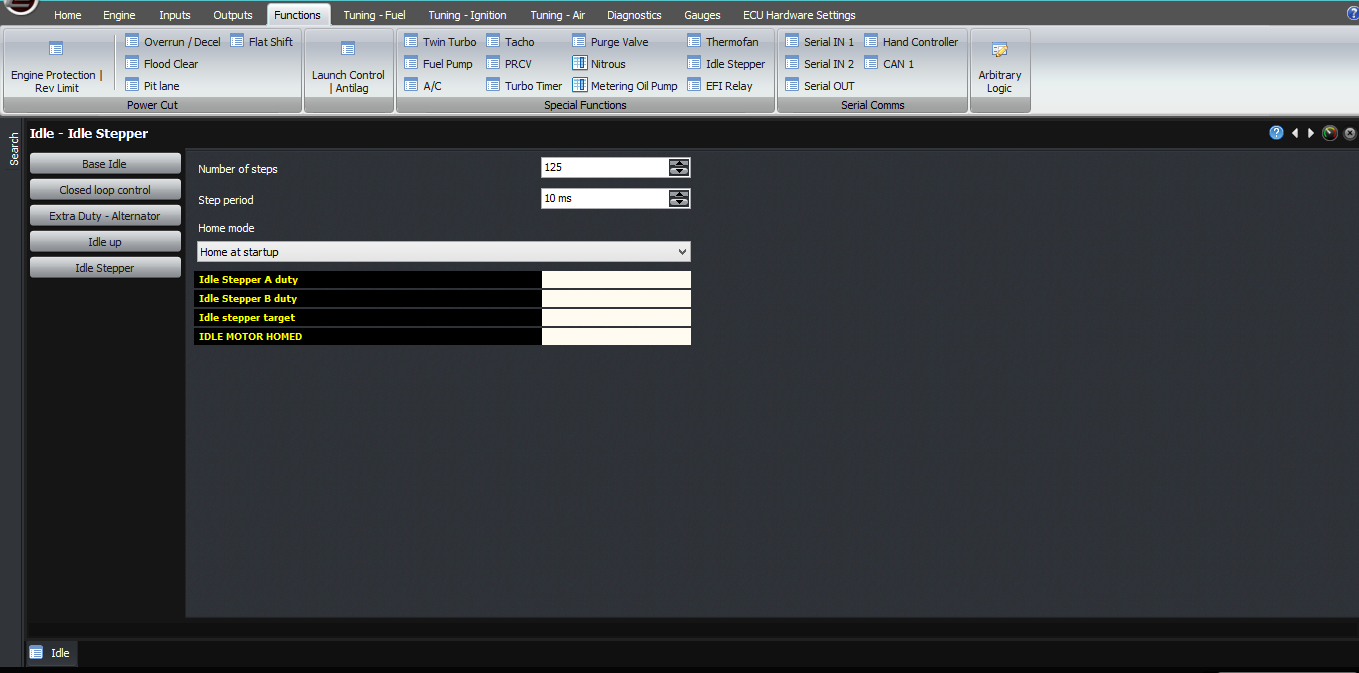Open CAN 1 settings
The image size is (1359, 673).
[889, 64]
